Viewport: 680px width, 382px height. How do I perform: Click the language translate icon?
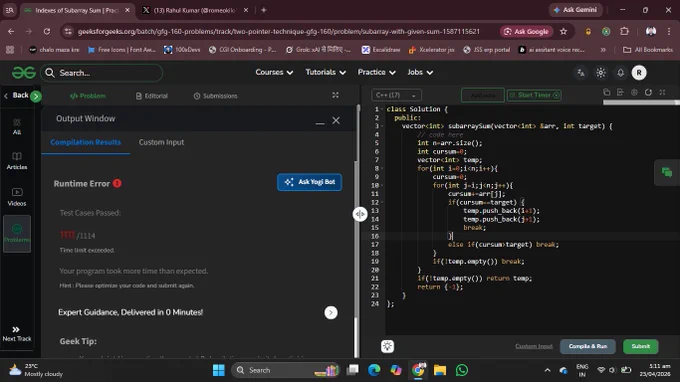click(x=581, y=73)
